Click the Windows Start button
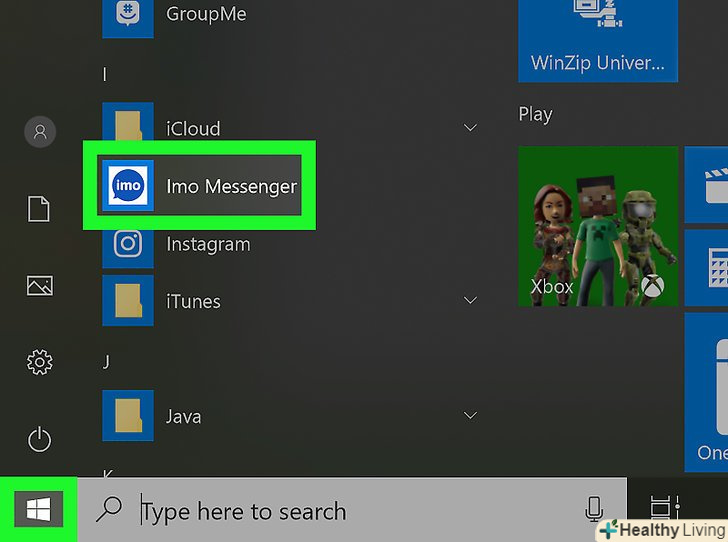The height and width of the screenshot is (542, 728). pos(39,509)
